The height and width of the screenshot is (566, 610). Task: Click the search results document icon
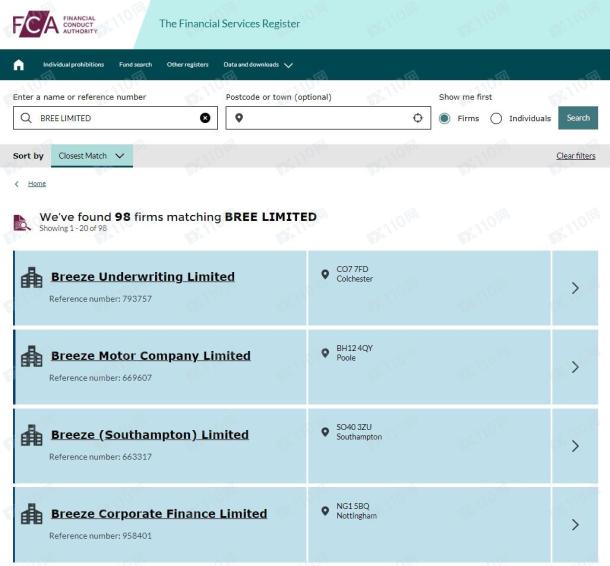(x=22, y=223)
